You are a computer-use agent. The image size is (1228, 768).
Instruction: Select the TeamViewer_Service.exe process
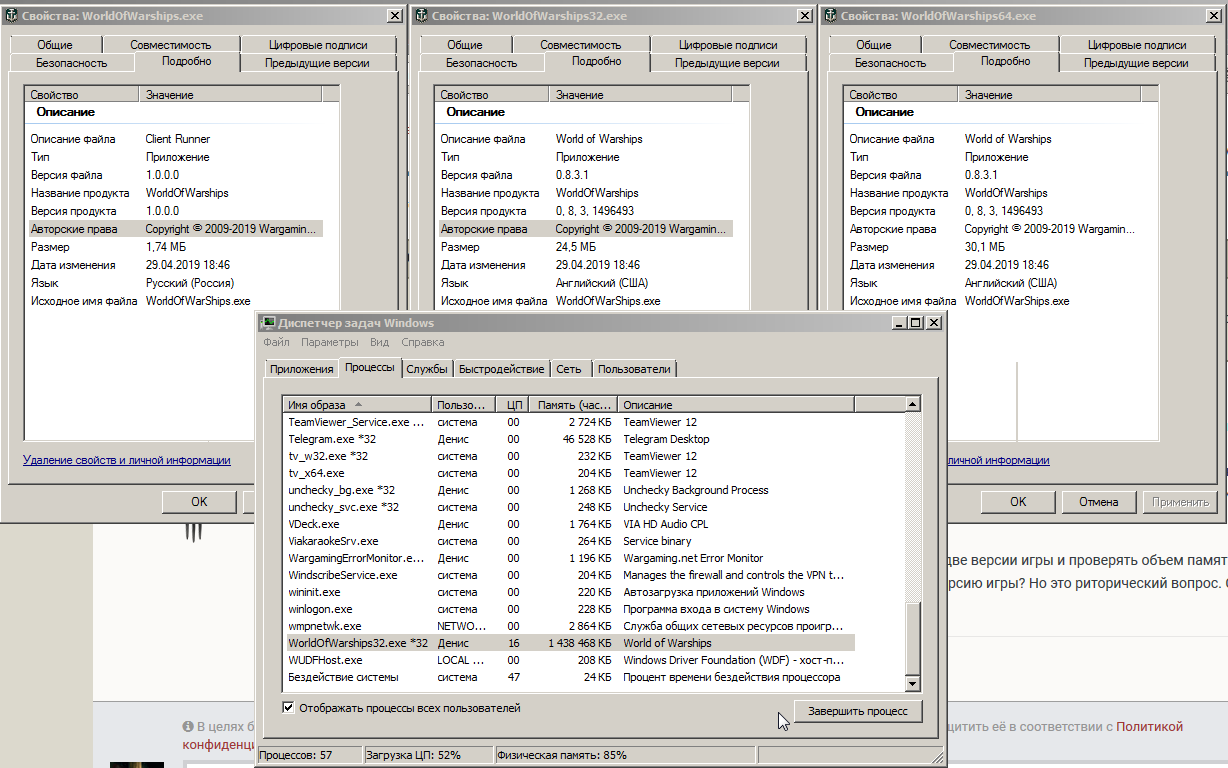point(569,422)
